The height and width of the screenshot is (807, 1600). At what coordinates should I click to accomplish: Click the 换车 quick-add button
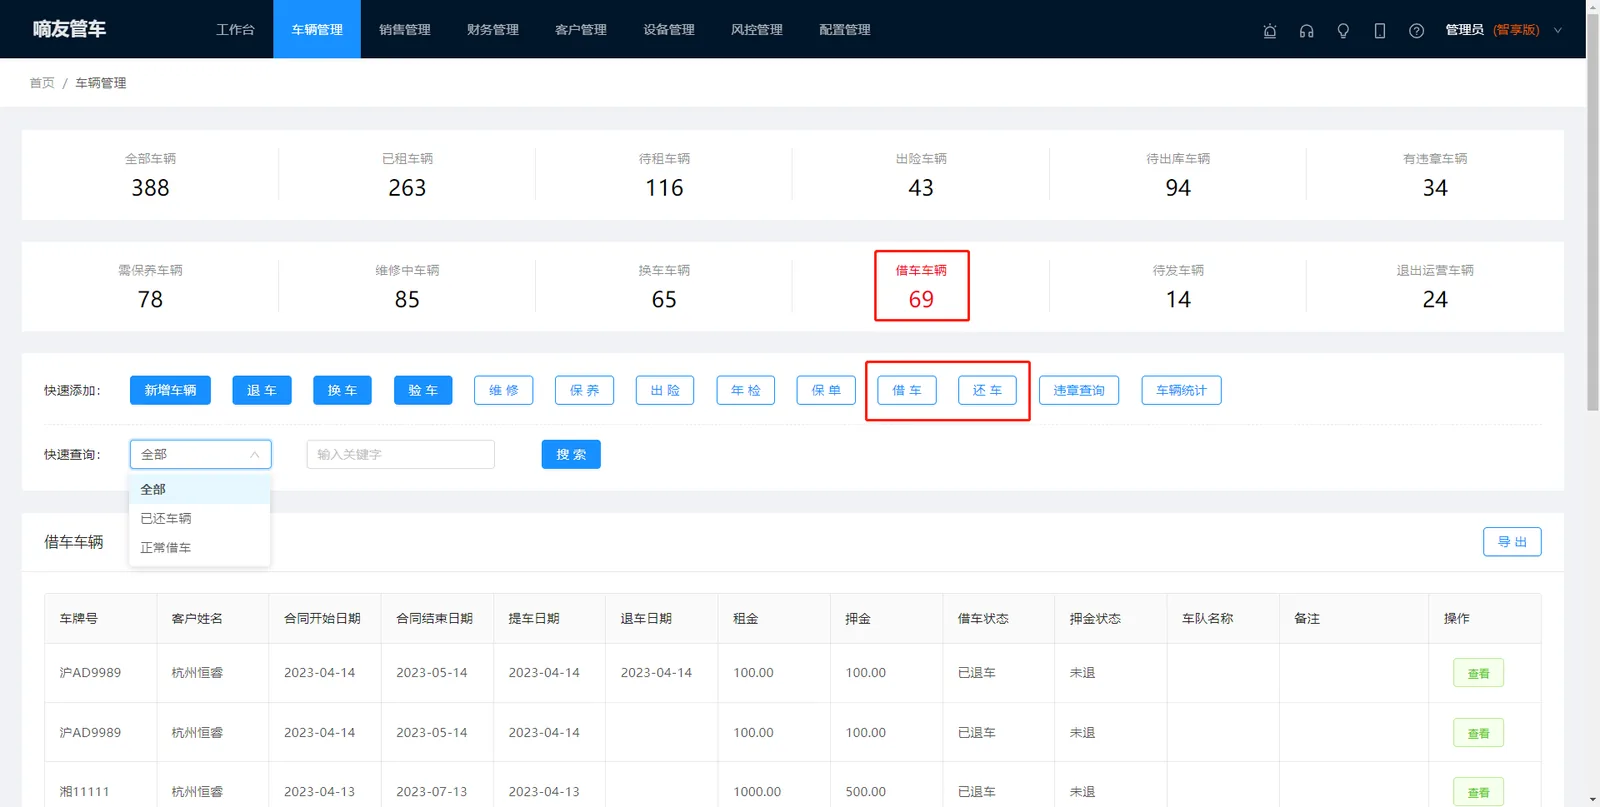pyautogui.click(x=342, y=390)
